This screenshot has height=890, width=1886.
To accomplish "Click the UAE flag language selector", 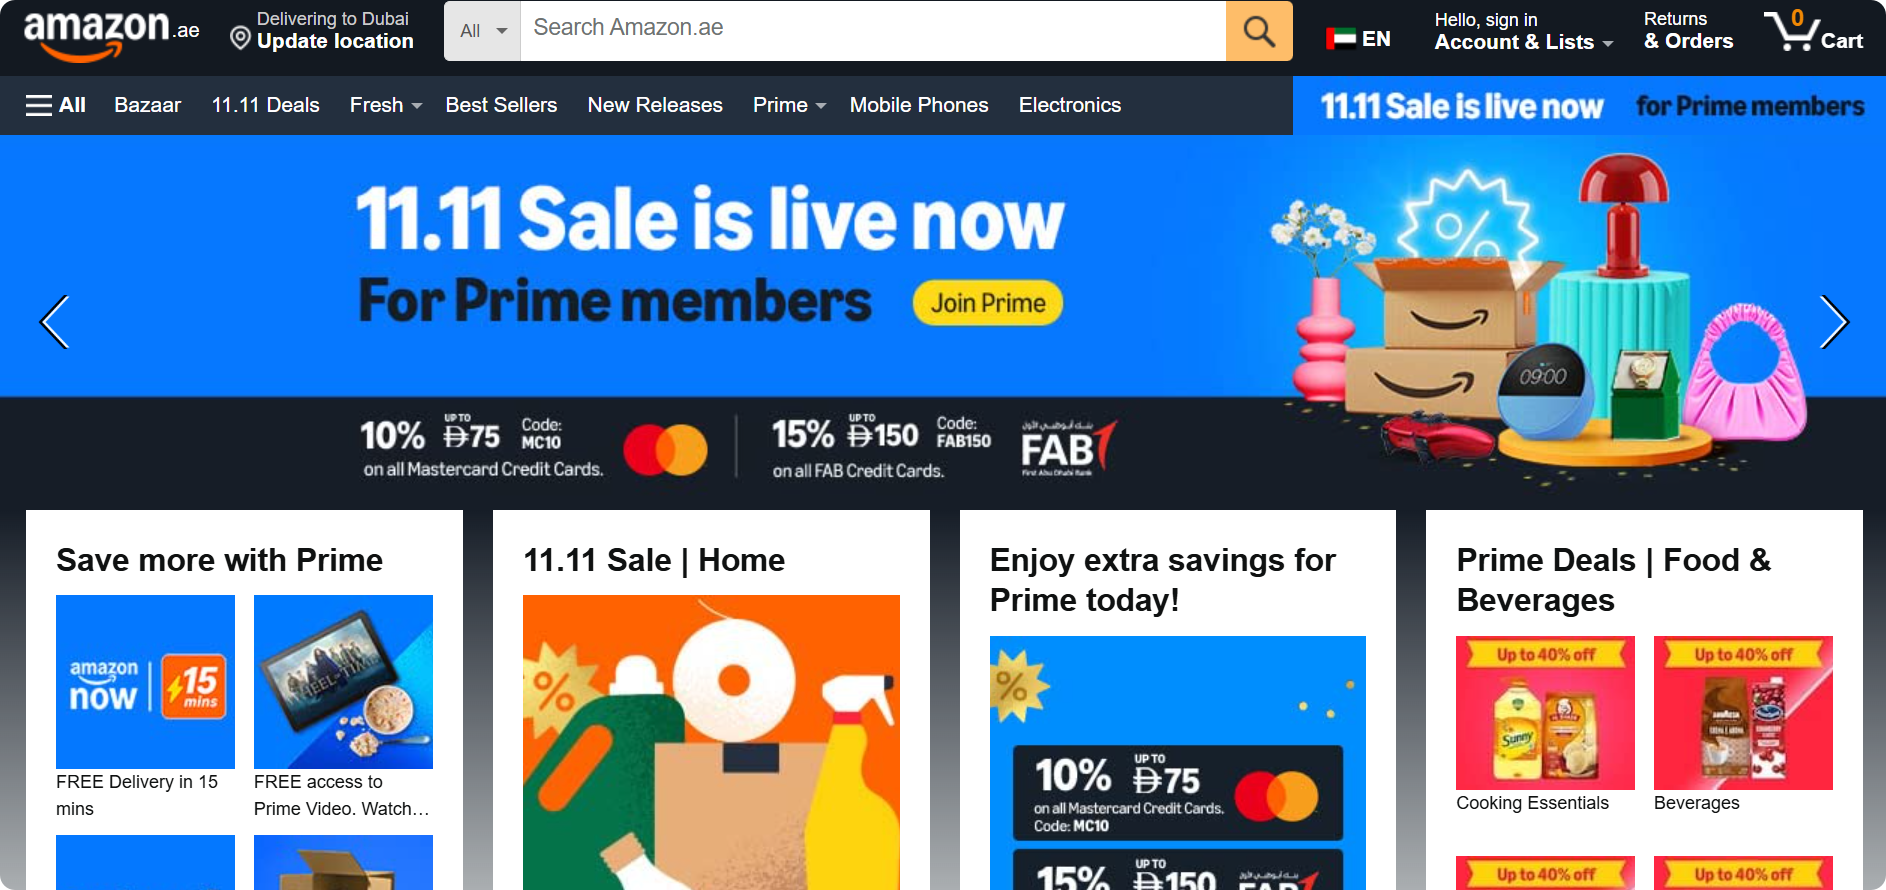I will pos(1358,39).
